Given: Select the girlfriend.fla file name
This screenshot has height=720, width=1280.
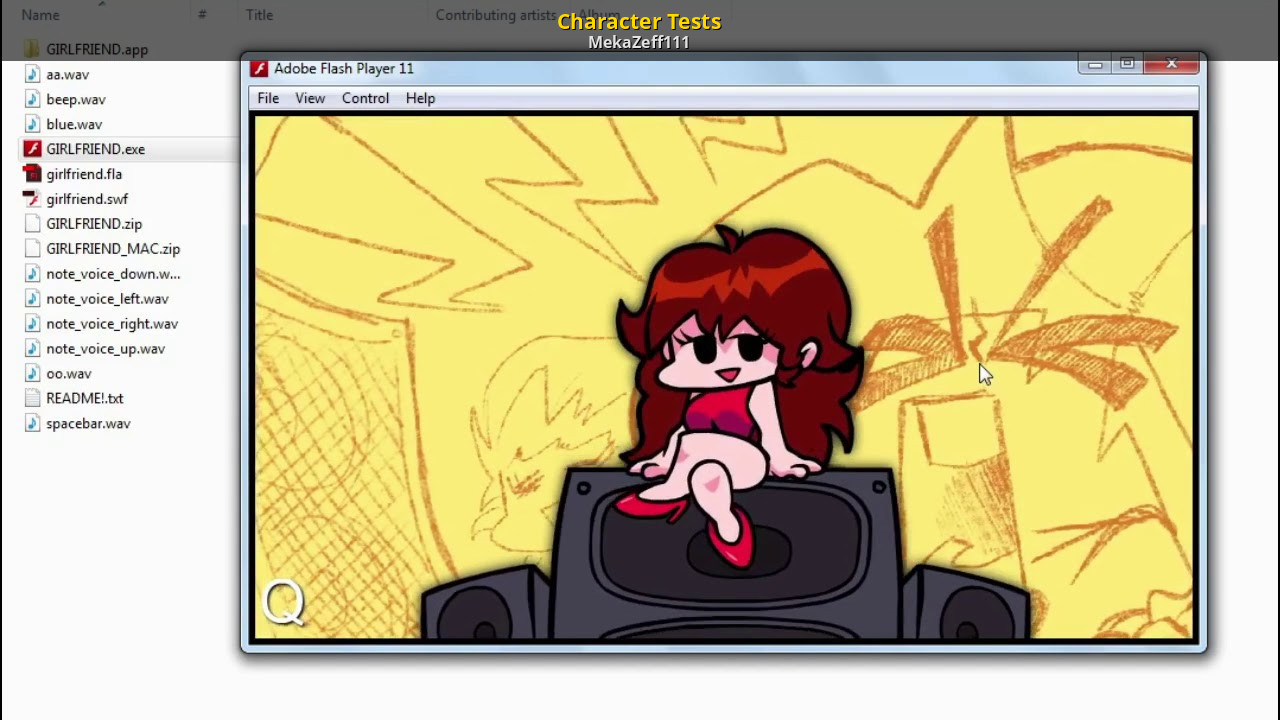Looking at the screenshot, I should tap(84, 174).
